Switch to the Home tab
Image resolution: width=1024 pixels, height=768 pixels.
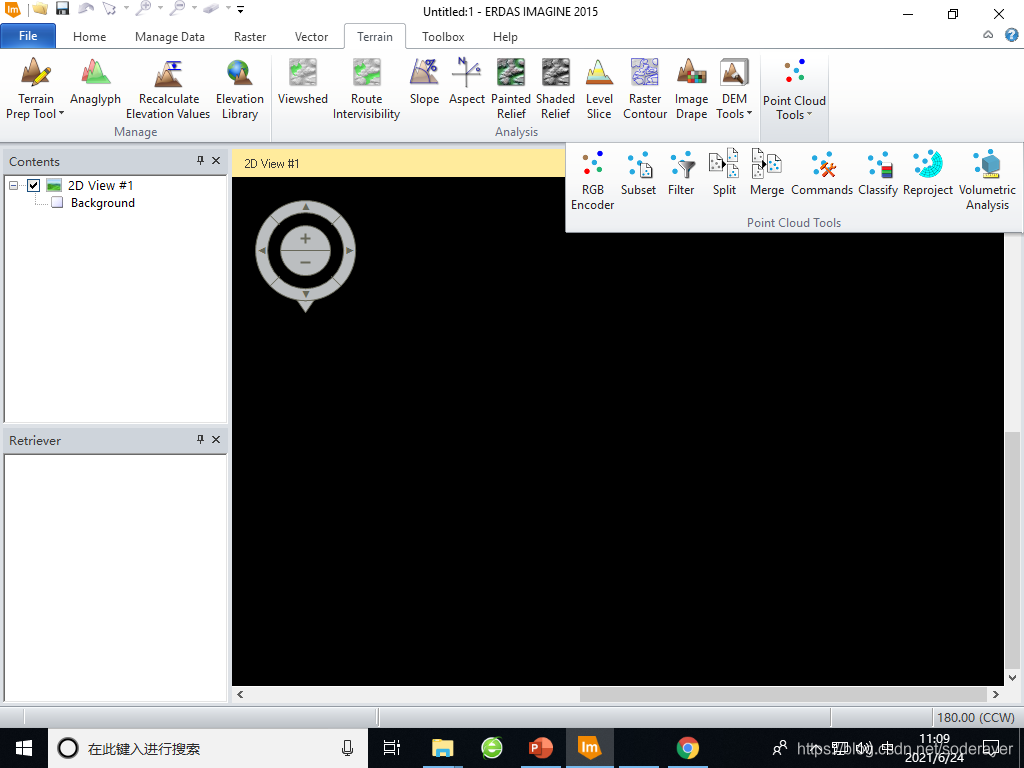tap(89, 37)
